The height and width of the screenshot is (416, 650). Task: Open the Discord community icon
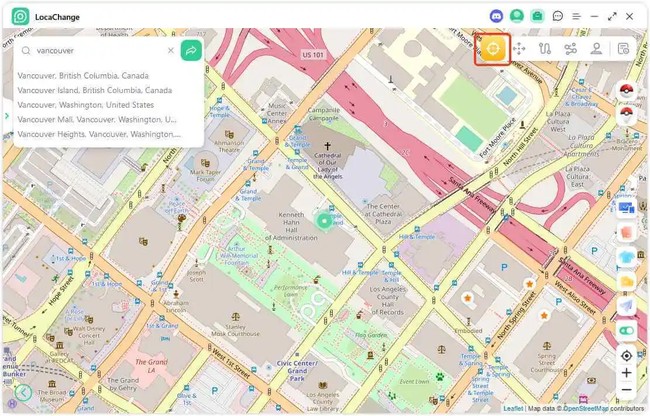pyautogui.click(x=496, y=17)
